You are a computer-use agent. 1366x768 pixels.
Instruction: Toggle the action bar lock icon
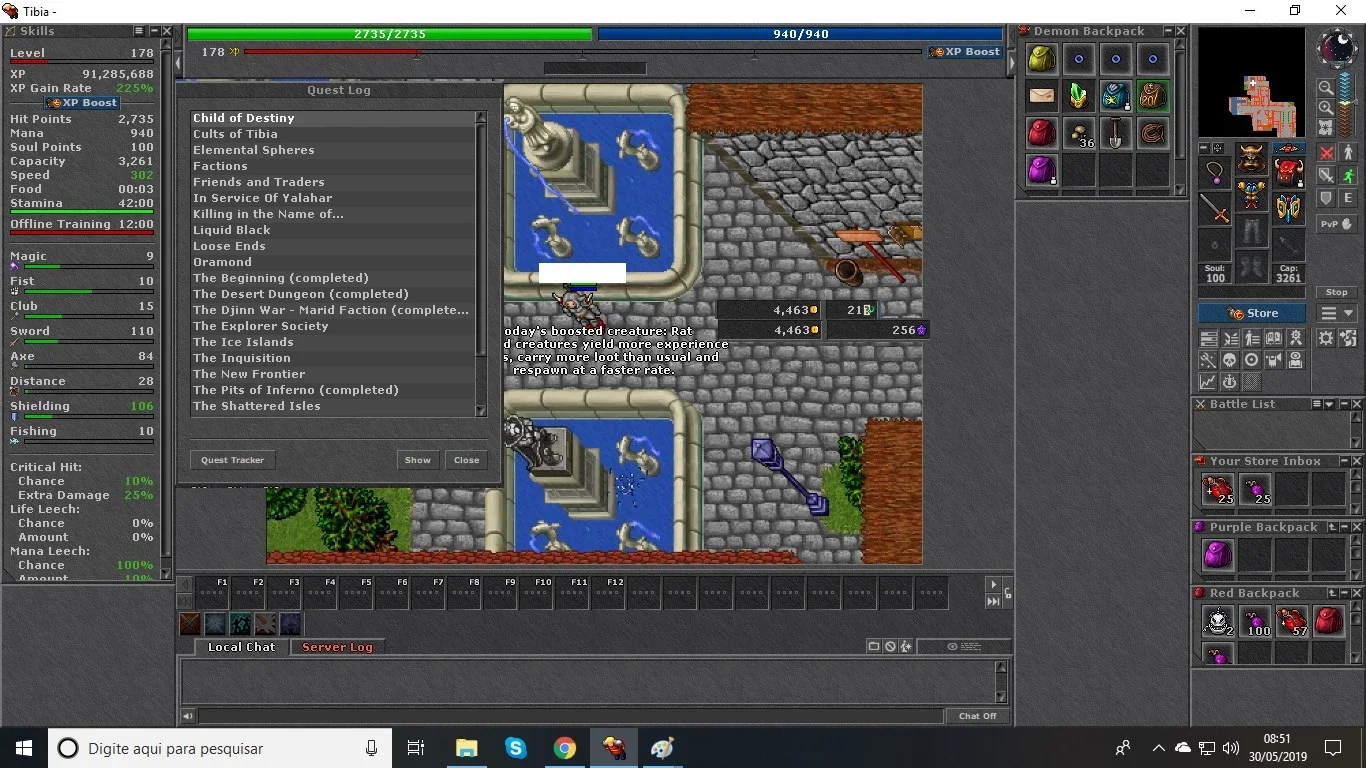[1008, 593]
